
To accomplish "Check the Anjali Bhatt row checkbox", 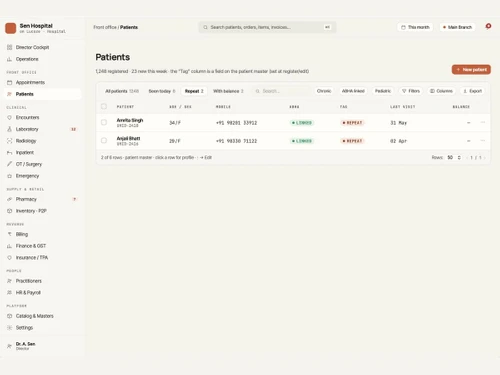I will coord(104,140).
